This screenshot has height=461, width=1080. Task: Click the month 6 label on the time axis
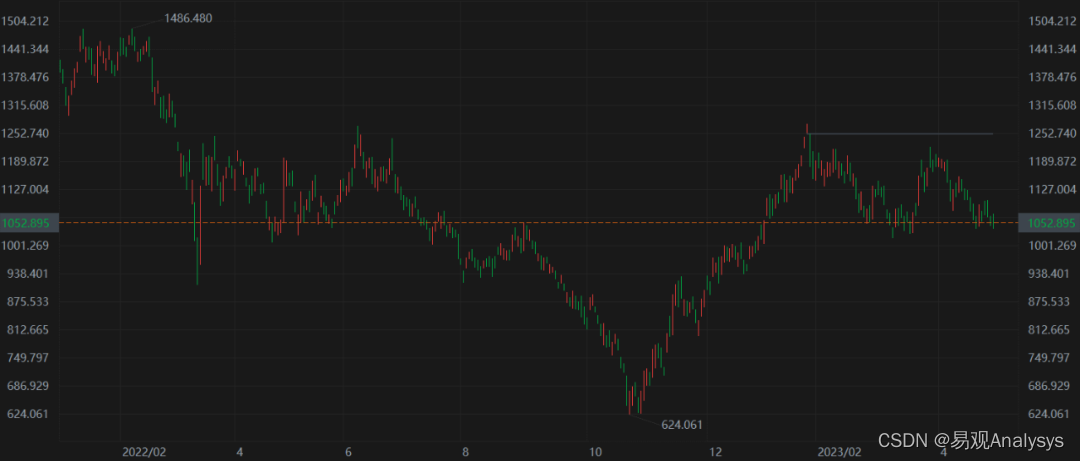tap(349, 452)
